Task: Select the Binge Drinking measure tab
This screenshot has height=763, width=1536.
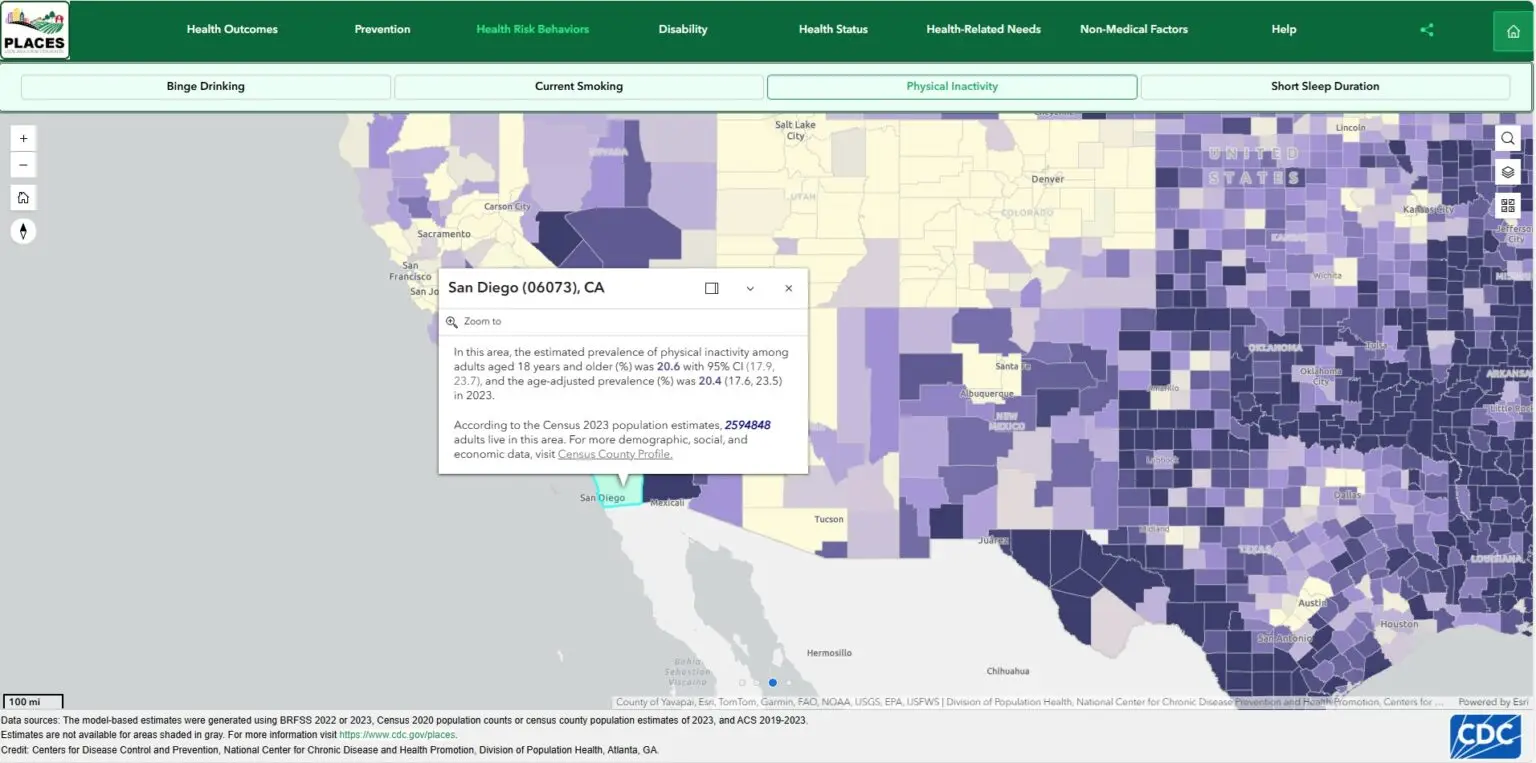Action: pos(205,87)
